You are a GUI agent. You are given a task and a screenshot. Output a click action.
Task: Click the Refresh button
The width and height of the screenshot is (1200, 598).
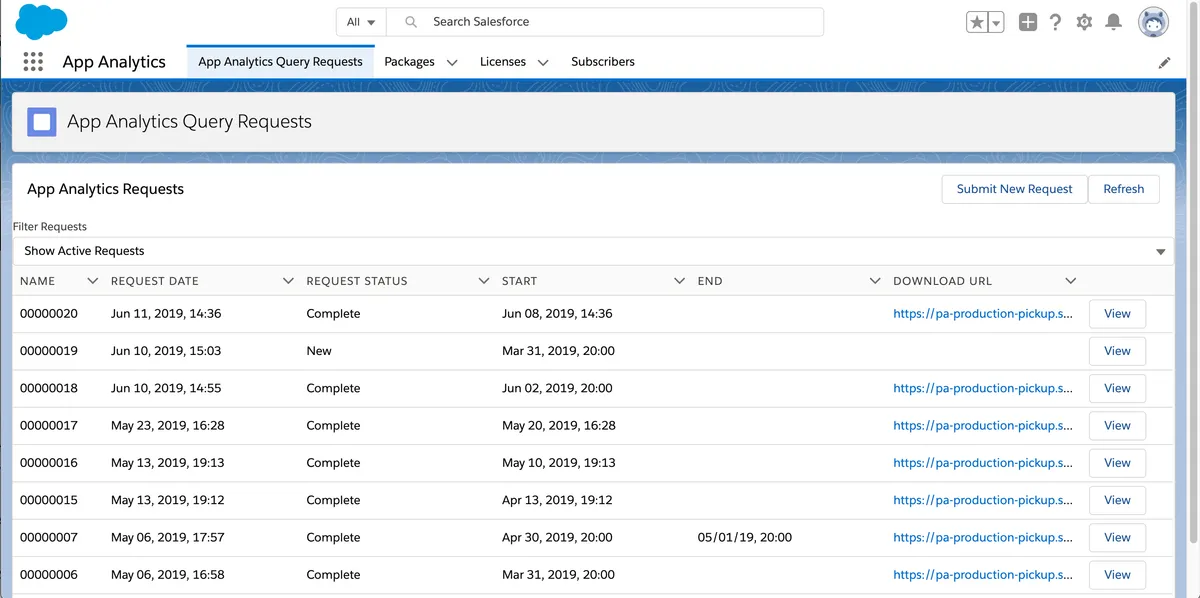[x=1124, y=189]
